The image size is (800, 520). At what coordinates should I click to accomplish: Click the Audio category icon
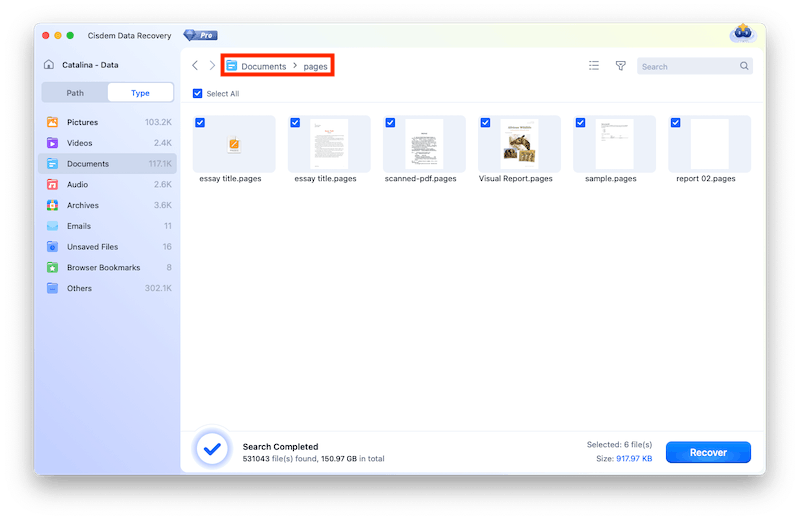click(x=52, y=184)
